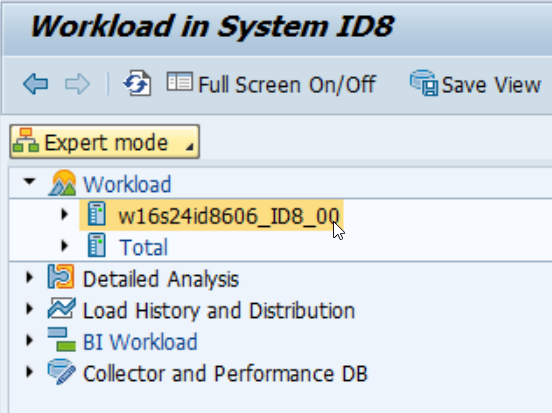Click the server icon beside Total

click(x=96, y=245)
